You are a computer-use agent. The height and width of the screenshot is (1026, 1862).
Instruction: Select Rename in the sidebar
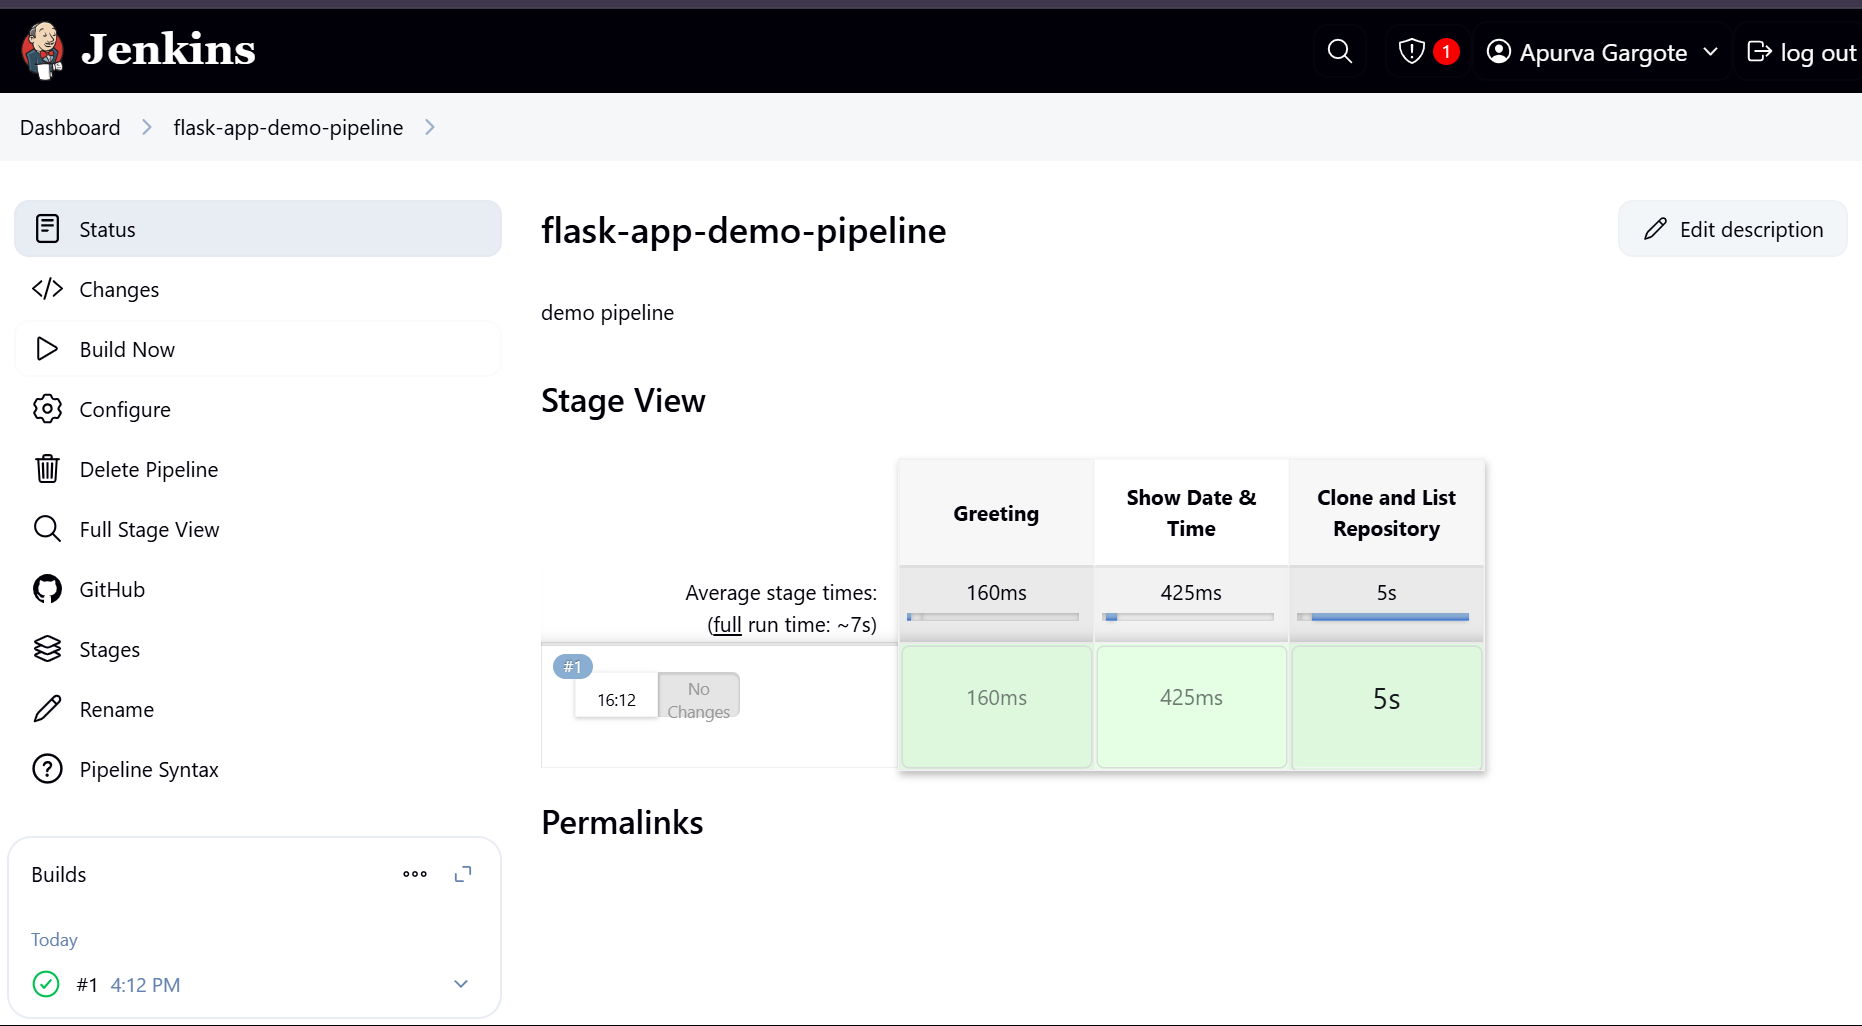[x=258, y=709]
